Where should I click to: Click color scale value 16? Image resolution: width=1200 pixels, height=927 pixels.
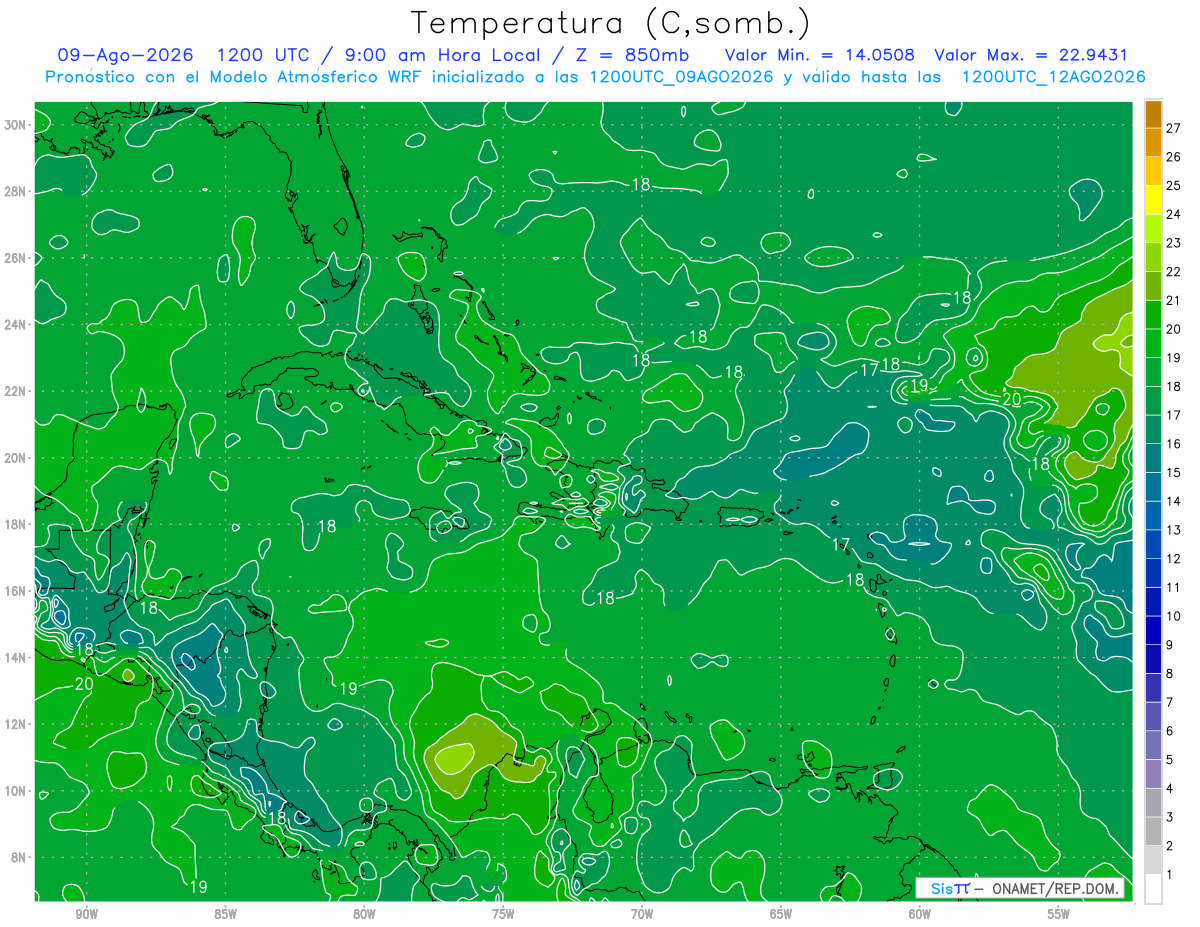point(1173,444)
